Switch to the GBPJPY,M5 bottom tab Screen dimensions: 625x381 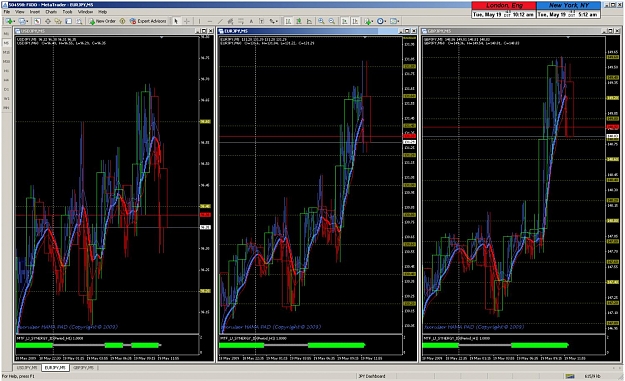pyautogui.click(x=83, y=368)
